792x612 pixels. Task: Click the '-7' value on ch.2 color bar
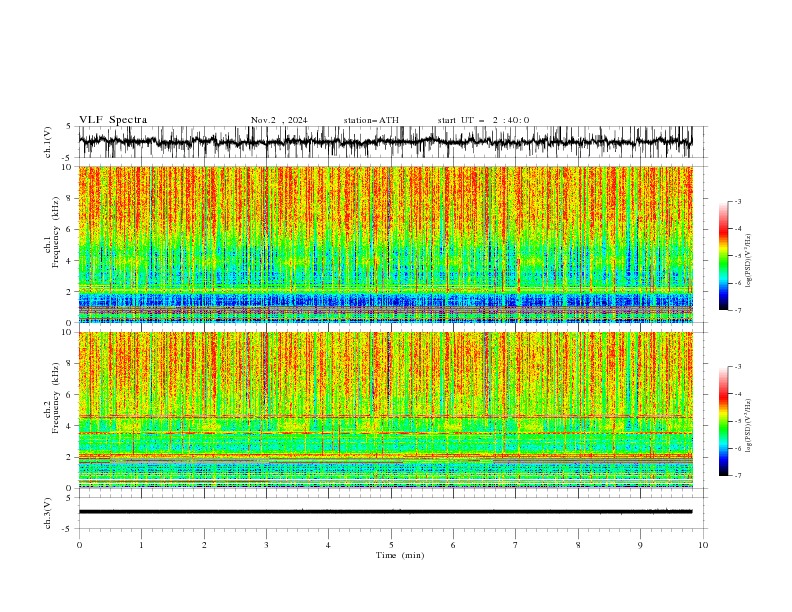click(737, 476)
